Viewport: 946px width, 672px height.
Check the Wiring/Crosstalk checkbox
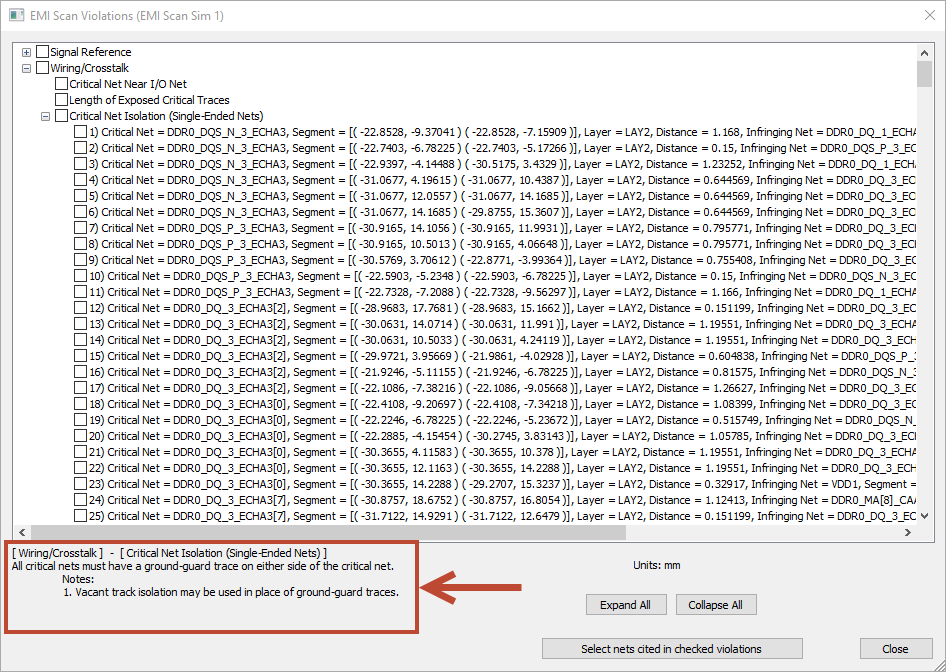43,68
